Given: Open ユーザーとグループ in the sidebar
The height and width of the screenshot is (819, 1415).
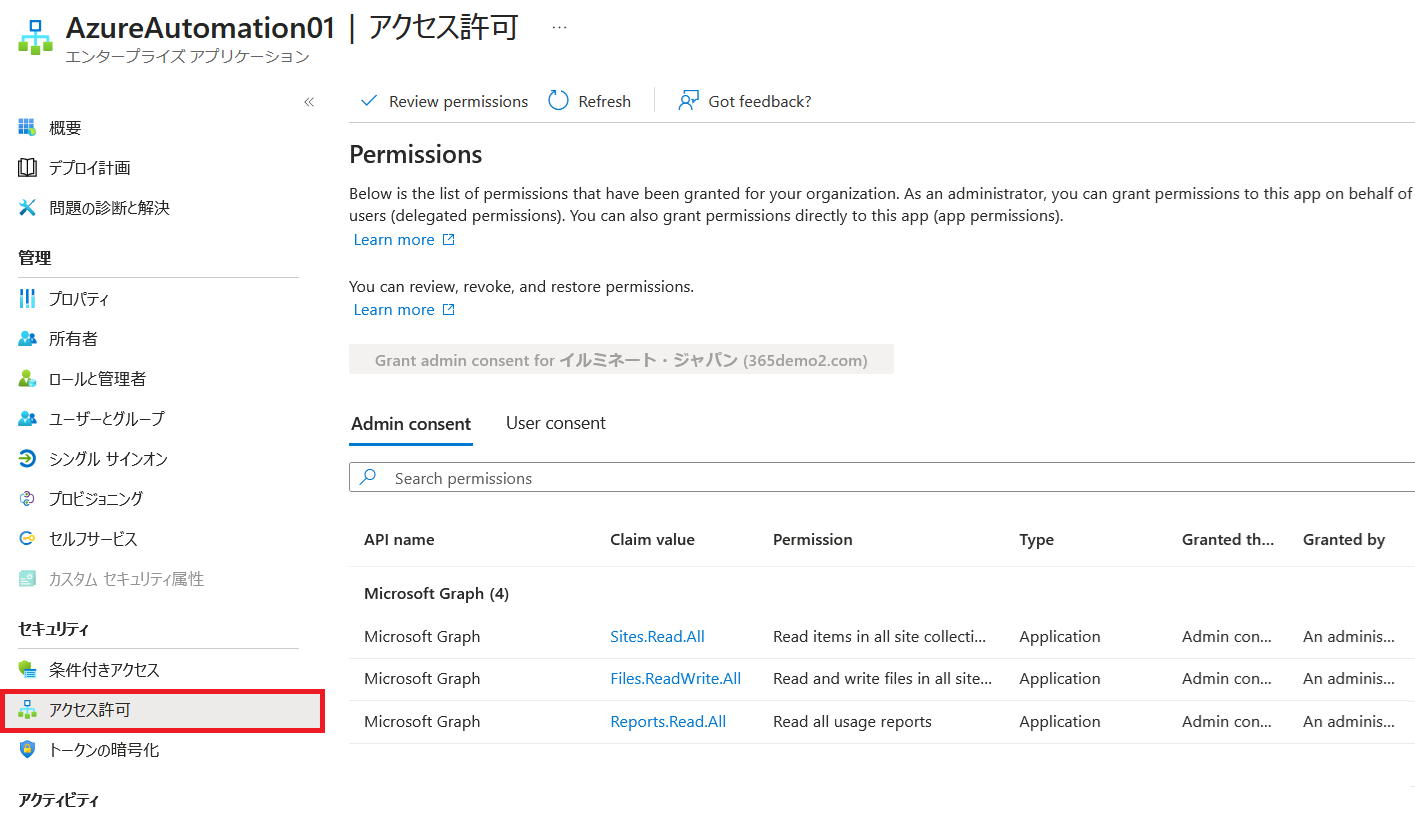Looking at the screenshot, I should 106,418.
